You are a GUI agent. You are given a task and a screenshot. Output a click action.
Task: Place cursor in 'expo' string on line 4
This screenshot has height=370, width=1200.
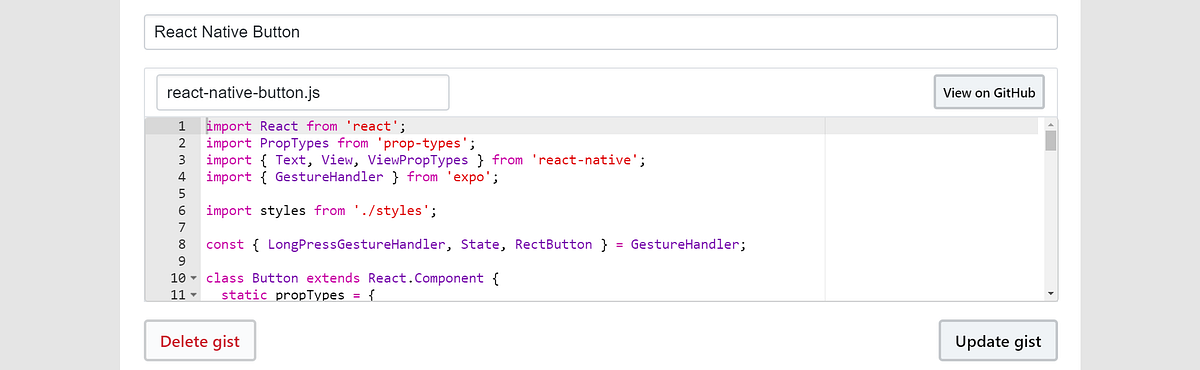[x=469, y=177]
